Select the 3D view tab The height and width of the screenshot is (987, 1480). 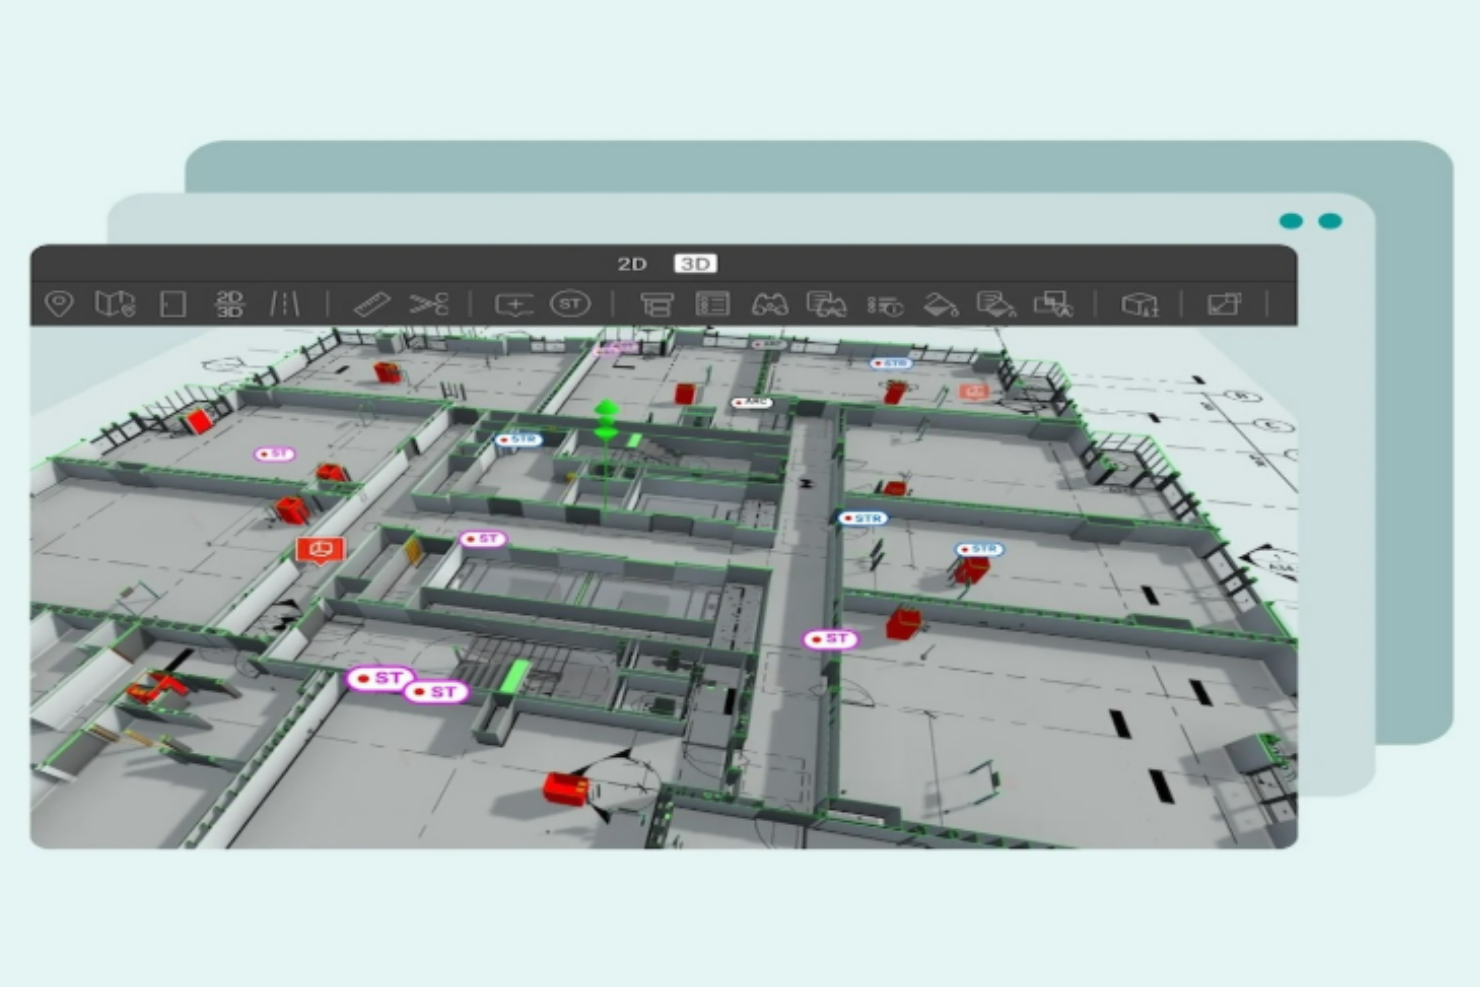[x=697, y=264]
